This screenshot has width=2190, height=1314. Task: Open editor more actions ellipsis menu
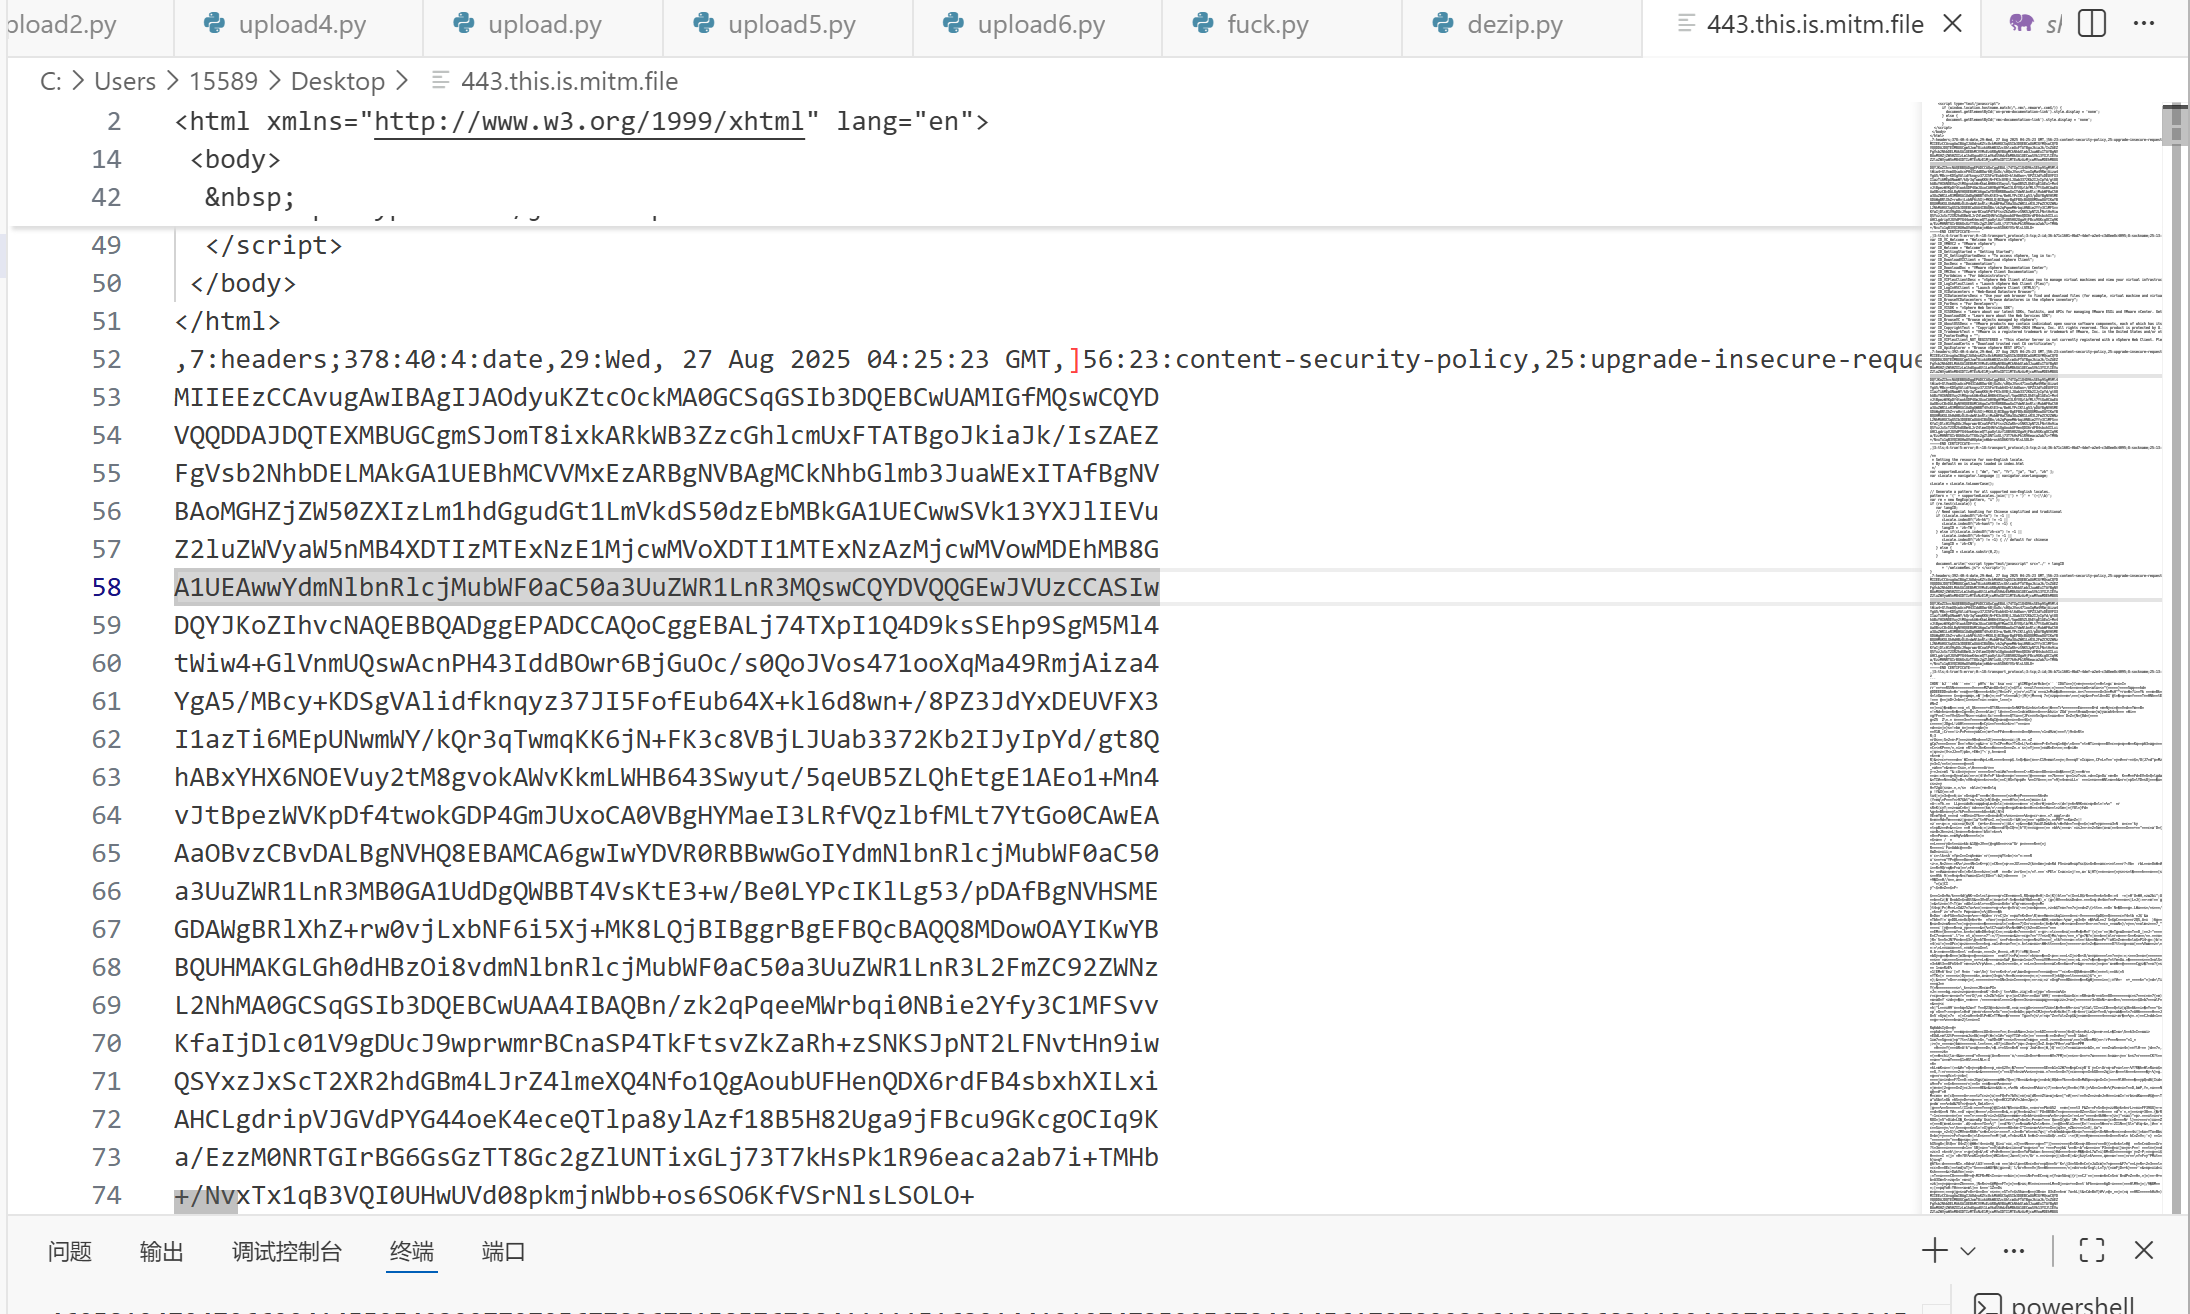[2144, 24]
